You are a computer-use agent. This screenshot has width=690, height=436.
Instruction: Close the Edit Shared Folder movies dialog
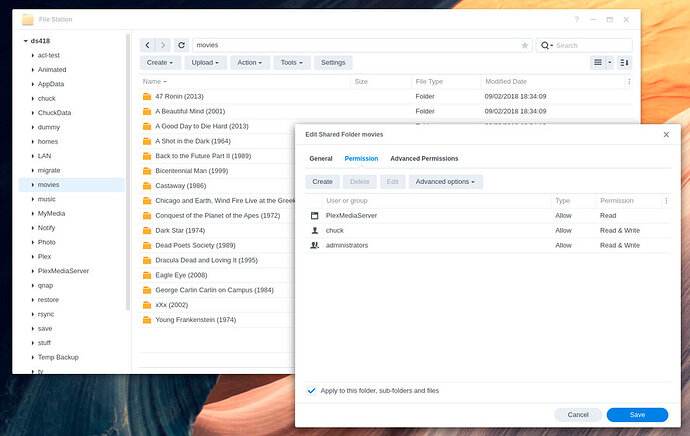tap(666, 135)
